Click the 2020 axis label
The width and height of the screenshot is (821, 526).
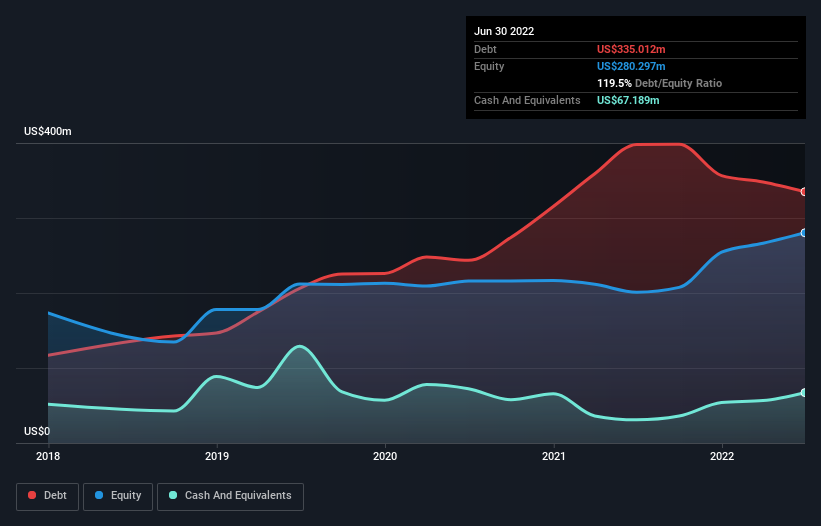pyautogui.click(x=385, y=456)
